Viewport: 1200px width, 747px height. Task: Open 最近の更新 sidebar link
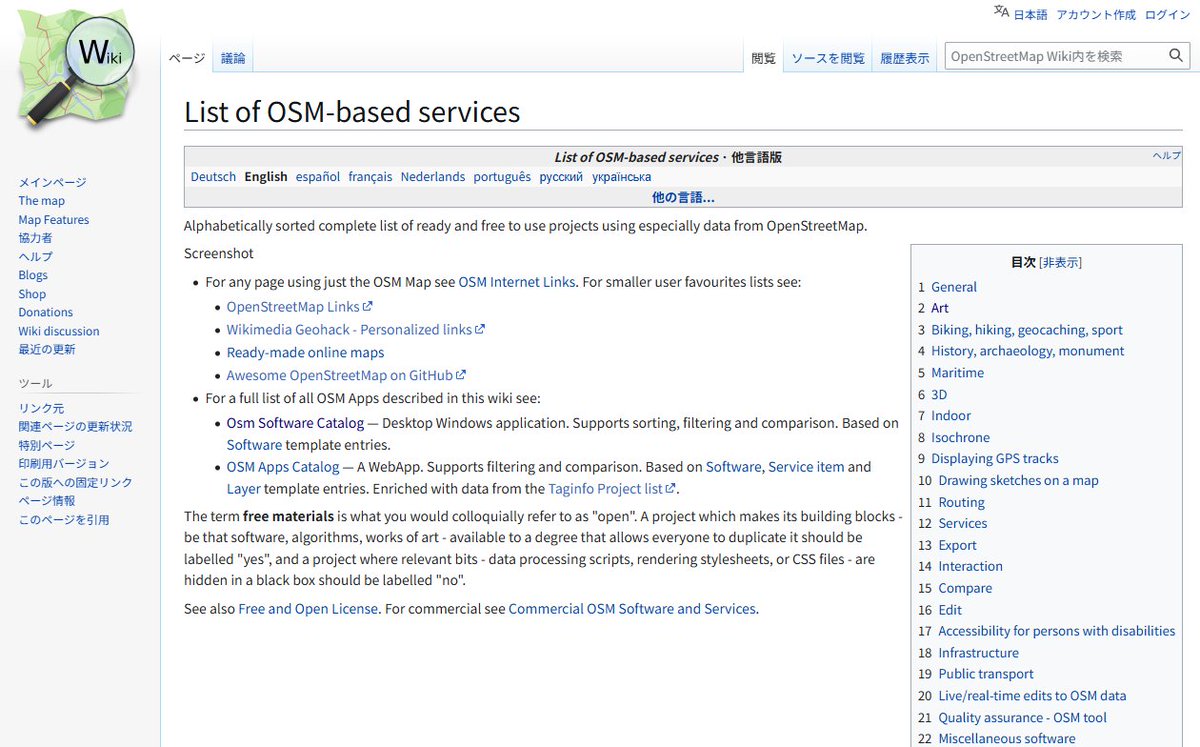click(x=47, y=349)
